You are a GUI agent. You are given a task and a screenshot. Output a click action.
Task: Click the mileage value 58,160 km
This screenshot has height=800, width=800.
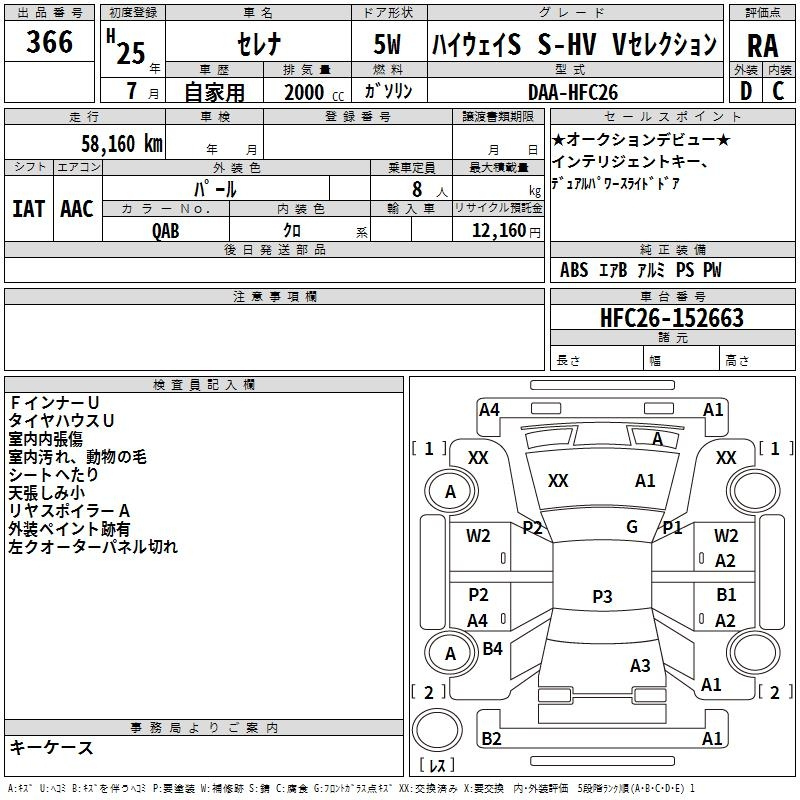[122, 143]
